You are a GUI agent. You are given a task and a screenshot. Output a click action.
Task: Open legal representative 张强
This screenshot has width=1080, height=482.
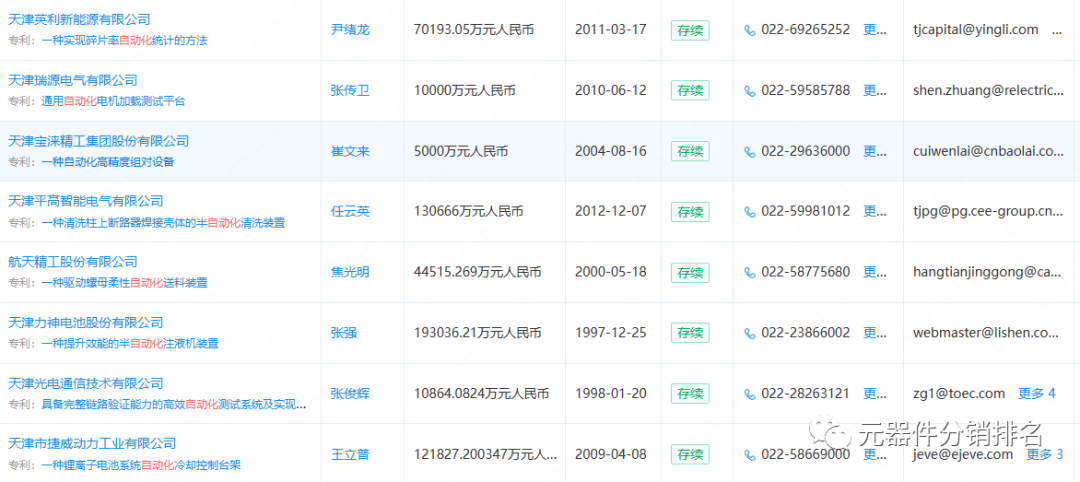344,333
